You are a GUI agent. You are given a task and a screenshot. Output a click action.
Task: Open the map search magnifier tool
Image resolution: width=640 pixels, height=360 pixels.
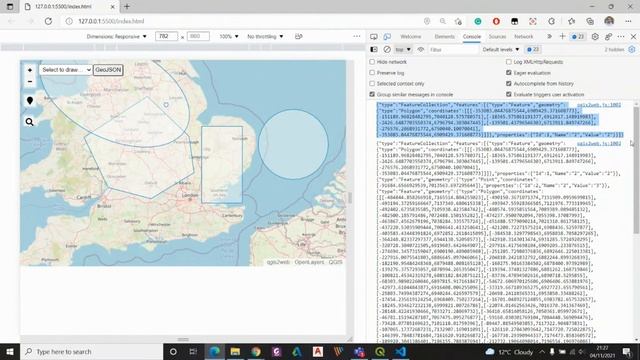click(x=30, y=122)
